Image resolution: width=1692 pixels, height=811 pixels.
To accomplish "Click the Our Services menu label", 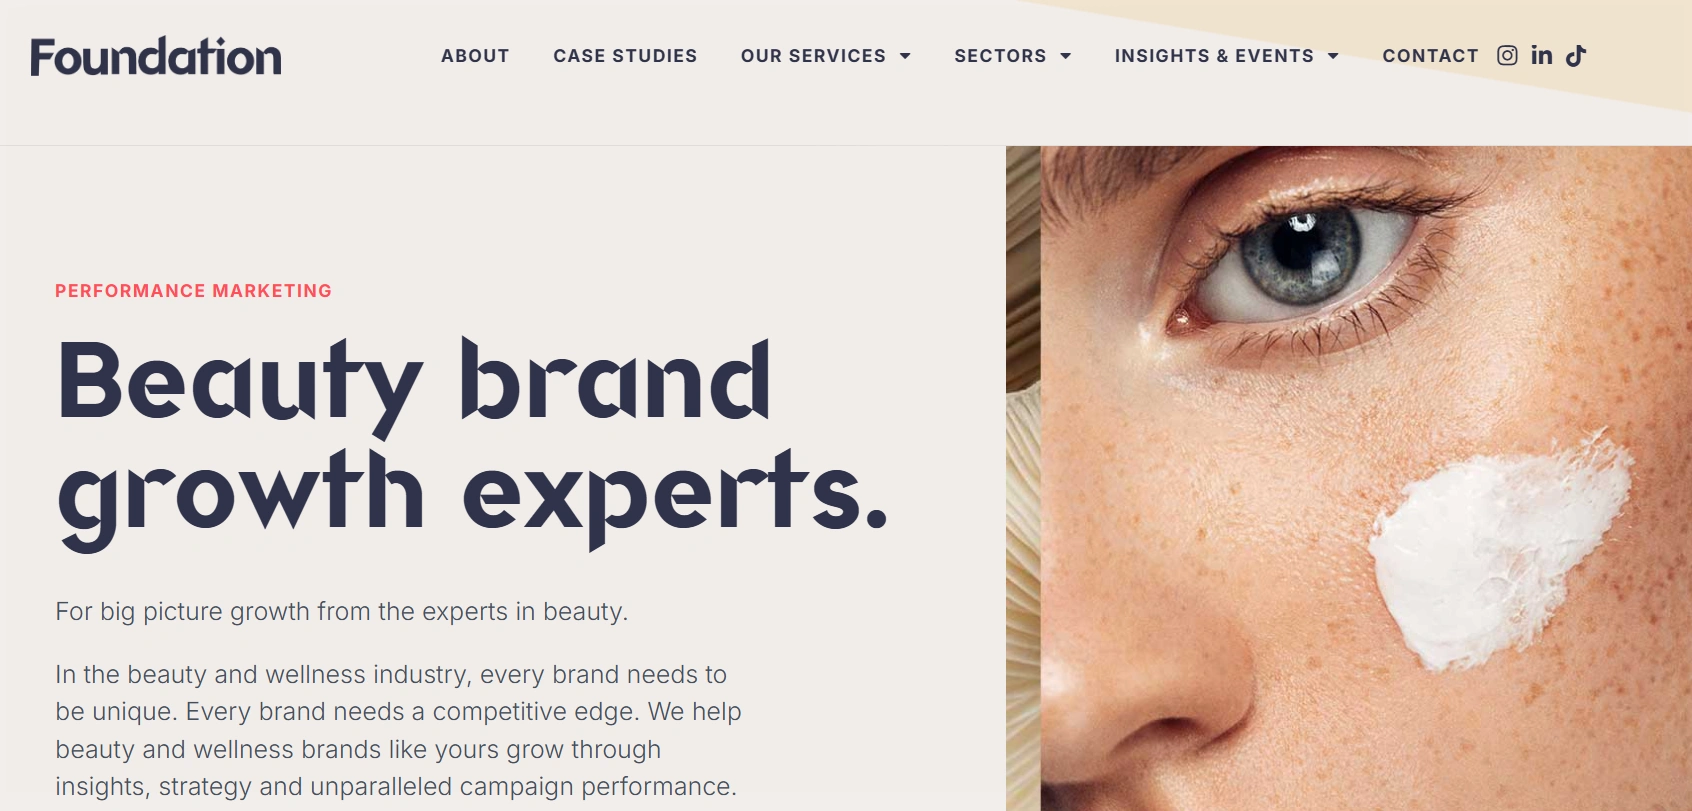I will click(813, 56).
